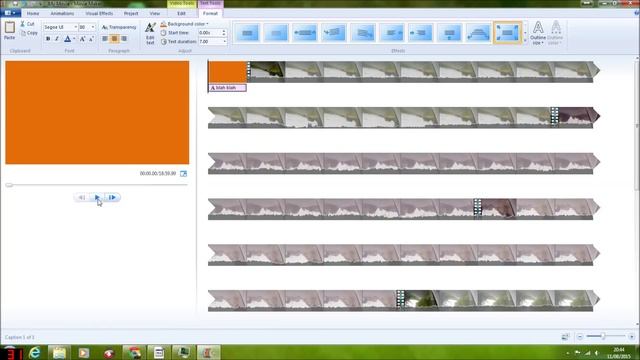Select the highlighted zoom text effect
The image size is (640, 360).
pos(507,33)
